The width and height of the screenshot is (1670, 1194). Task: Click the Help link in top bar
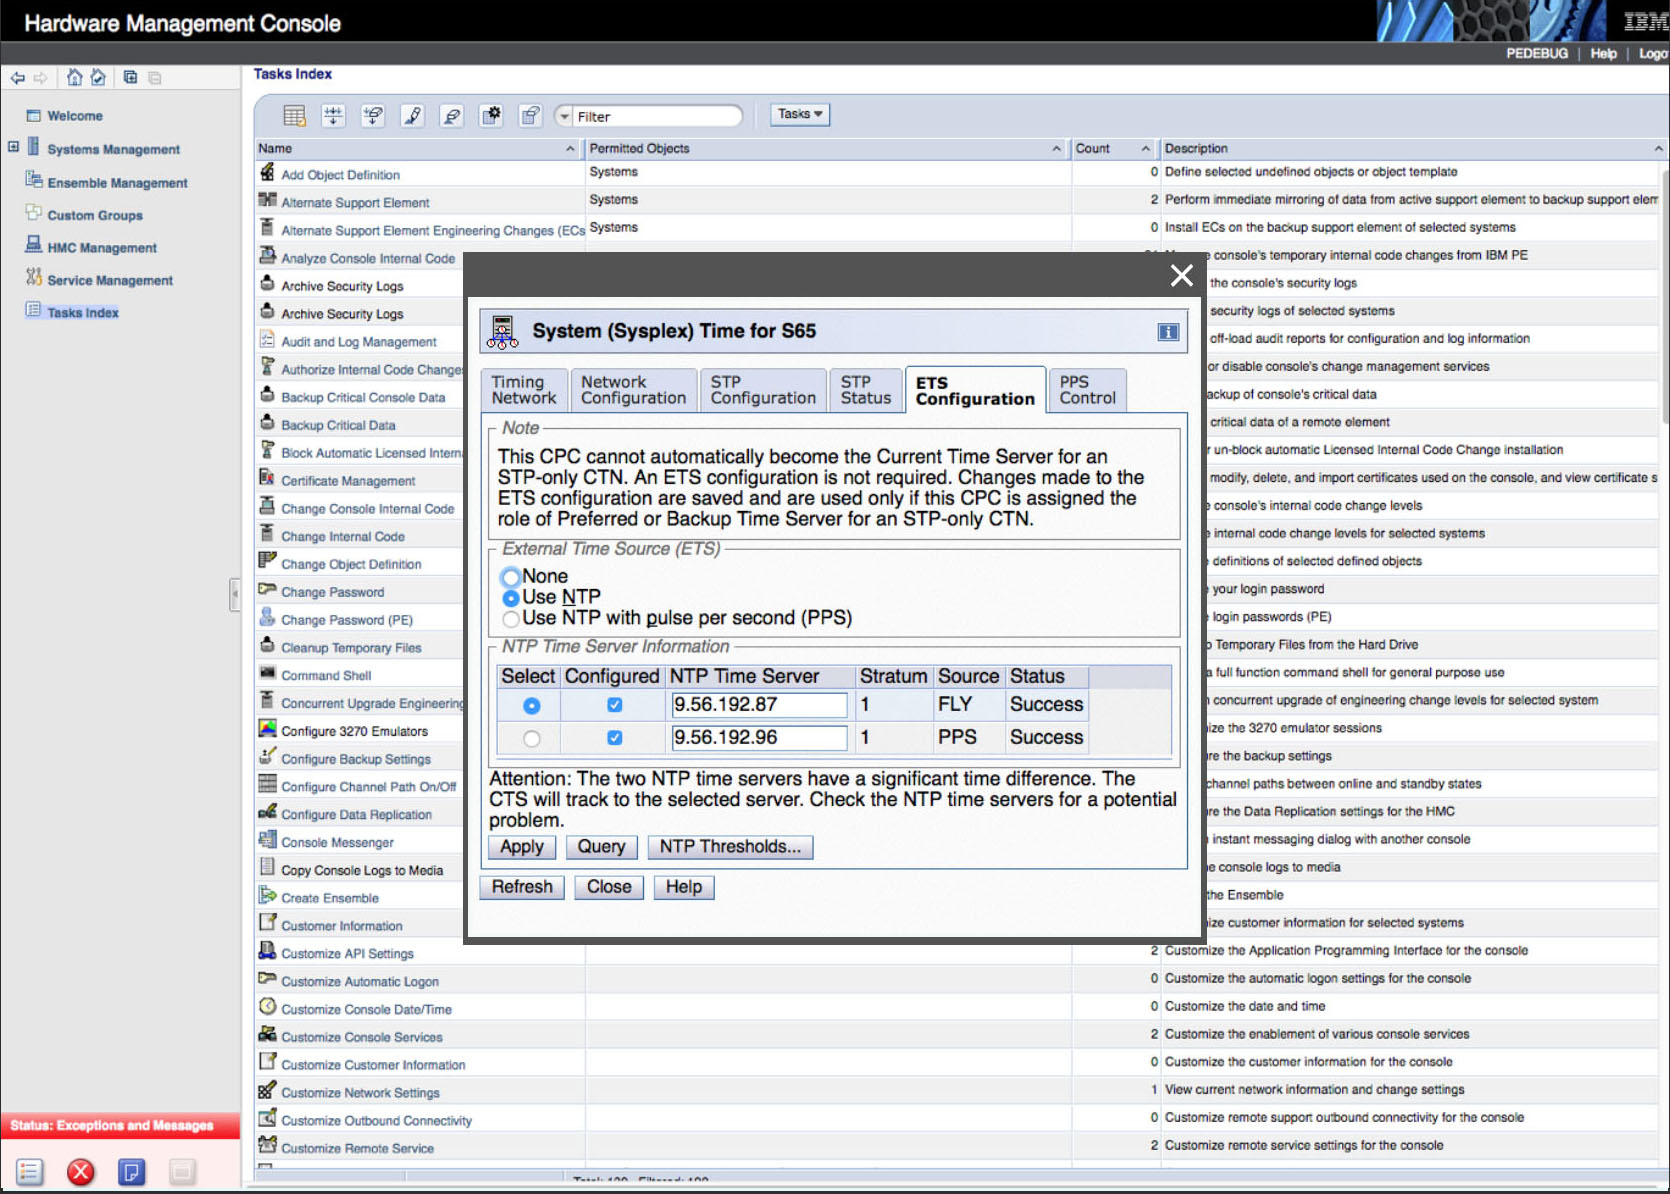click(1603, 53)
